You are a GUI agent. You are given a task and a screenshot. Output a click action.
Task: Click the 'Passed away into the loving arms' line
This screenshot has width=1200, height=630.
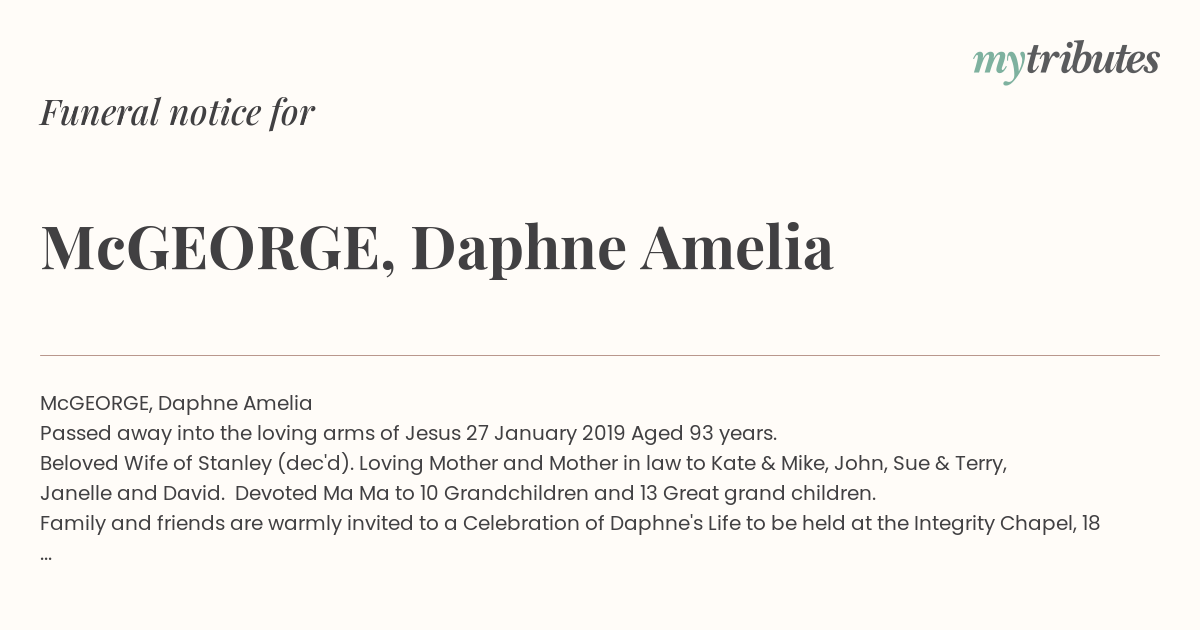(x=408, y=433)
